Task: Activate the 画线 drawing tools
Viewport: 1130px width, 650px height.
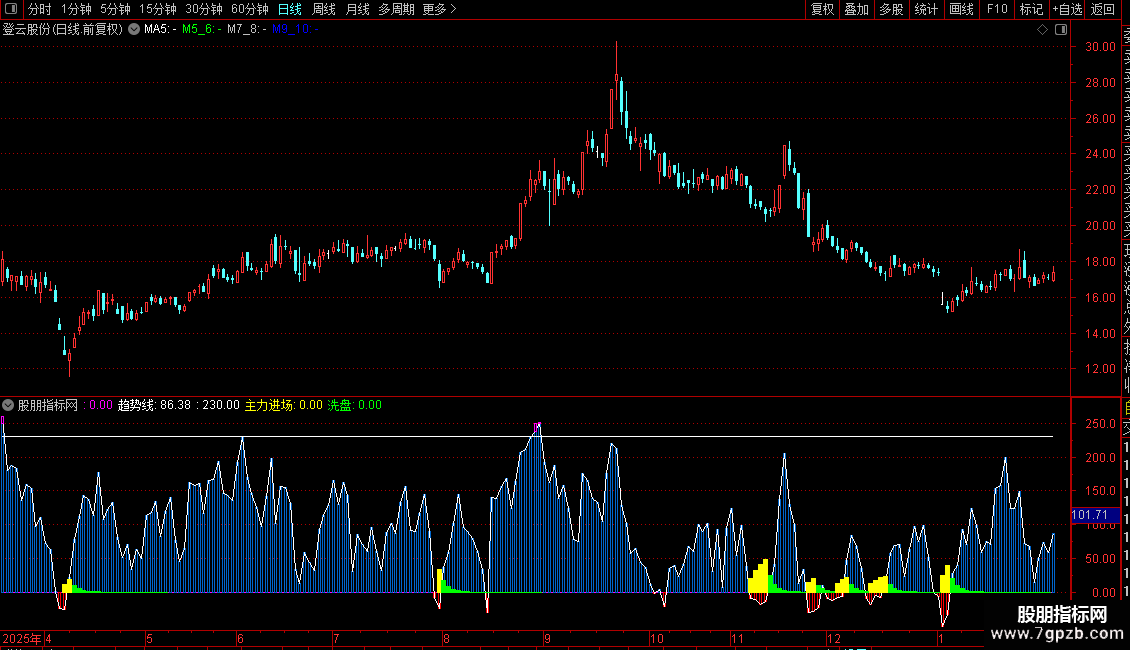Action: pos(961,9)
